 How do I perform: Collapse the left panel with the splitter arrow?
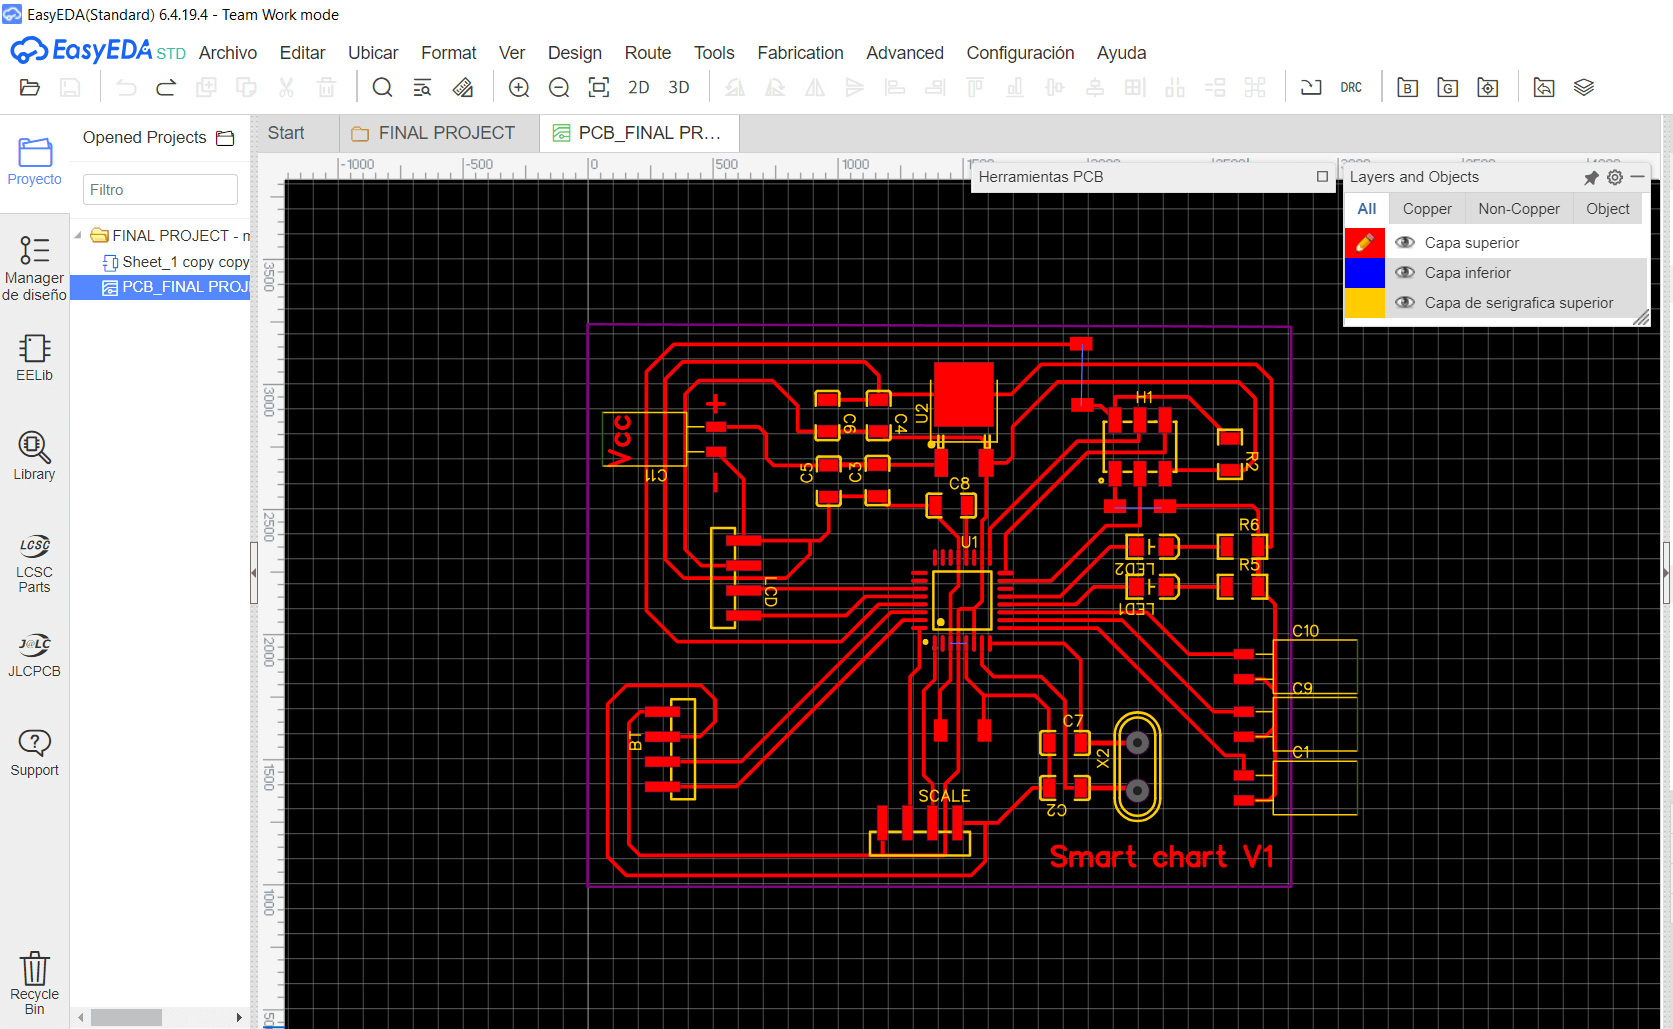(254, 573)
